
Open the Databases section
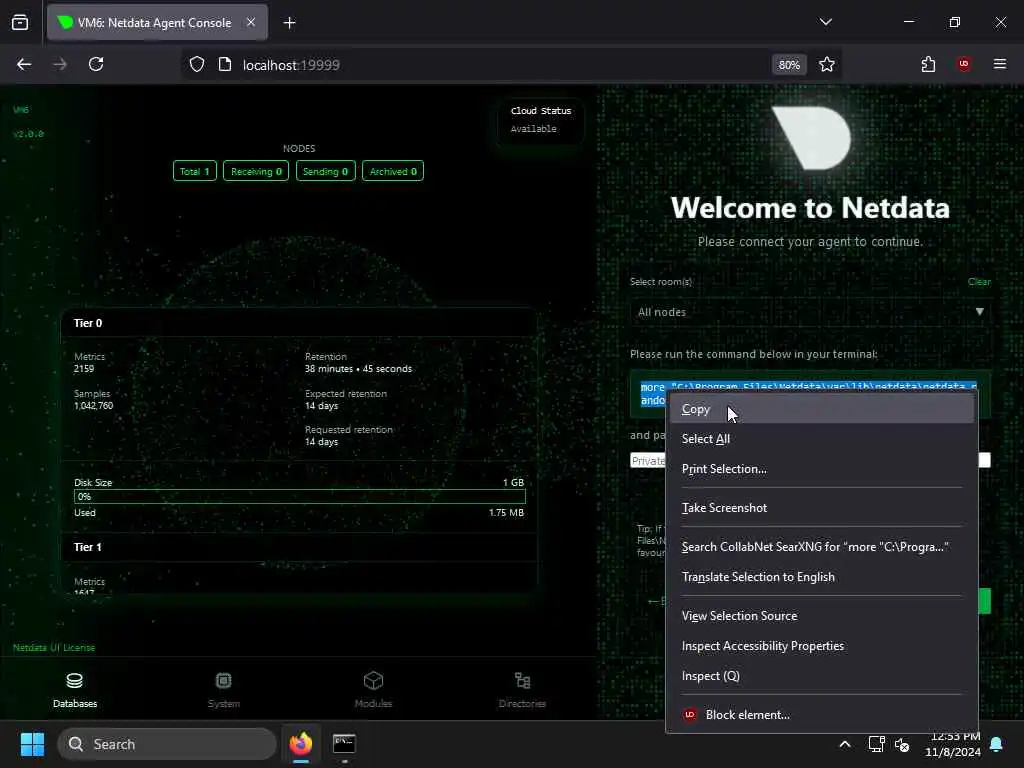click(74, 690)
